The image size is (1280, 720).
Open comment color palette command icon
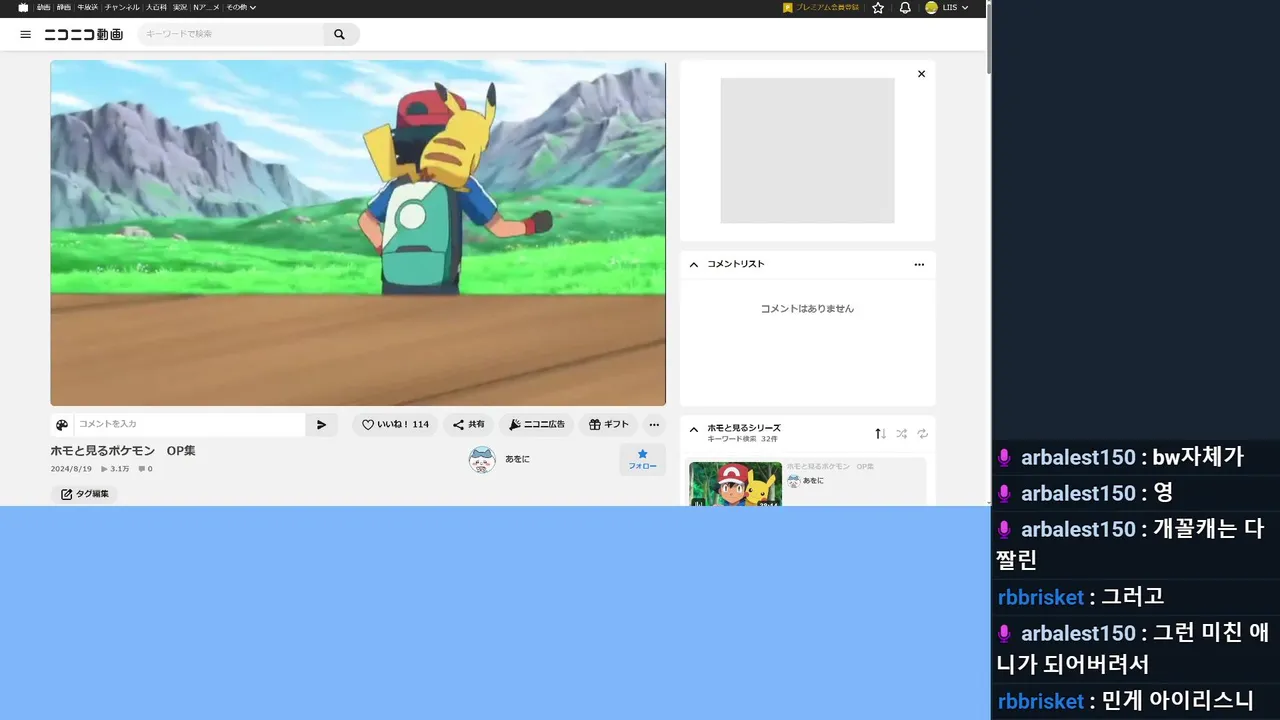tap(62, 424)
